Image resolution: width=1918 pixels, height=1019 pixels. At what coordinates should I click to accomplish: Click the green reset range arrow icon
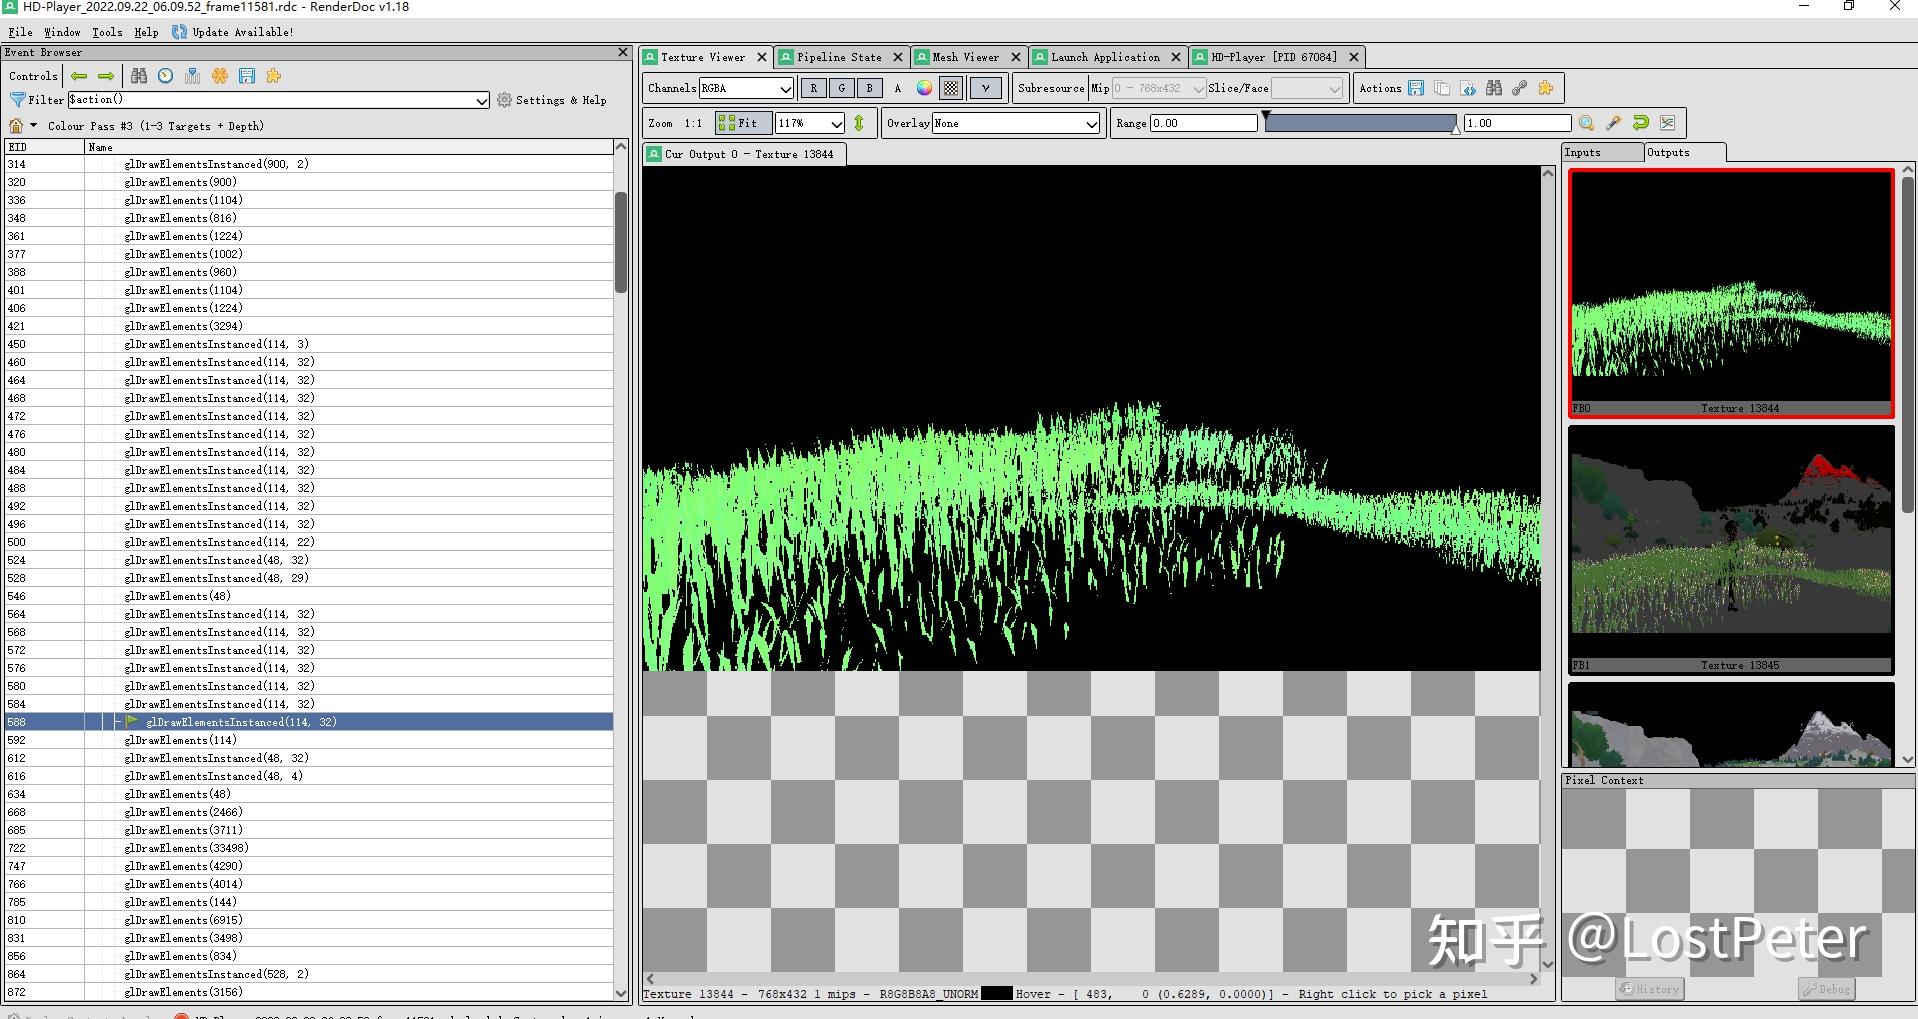[1640, 123]
